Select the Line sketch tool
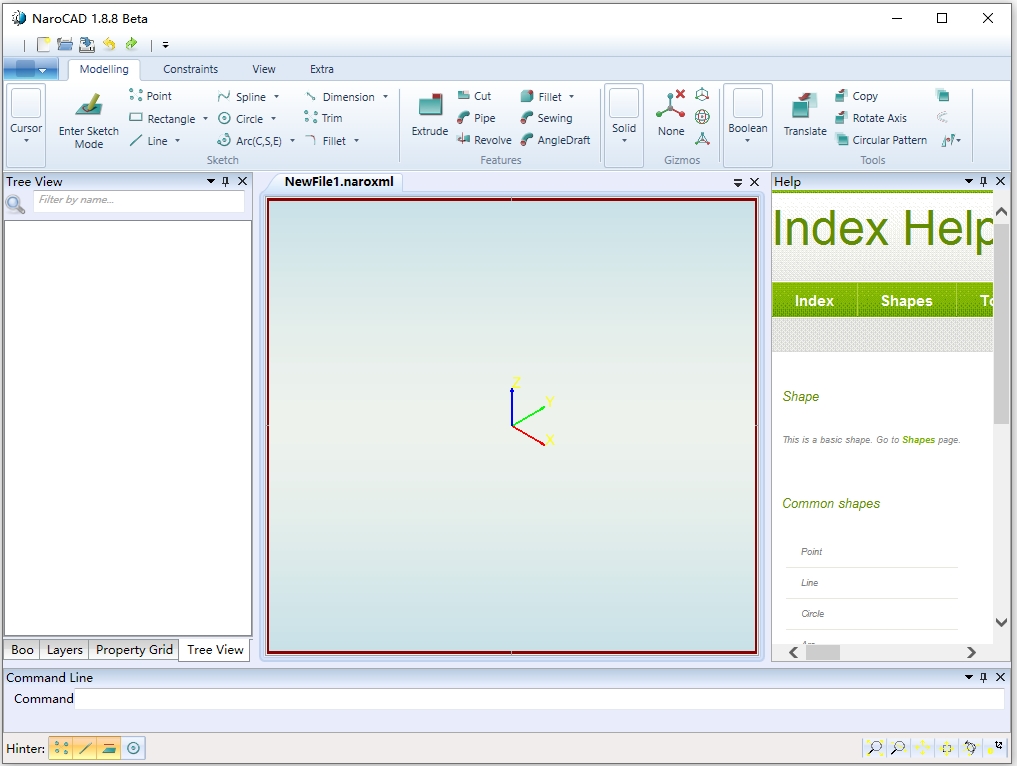 pyautogui.click(x=149, y=141)
